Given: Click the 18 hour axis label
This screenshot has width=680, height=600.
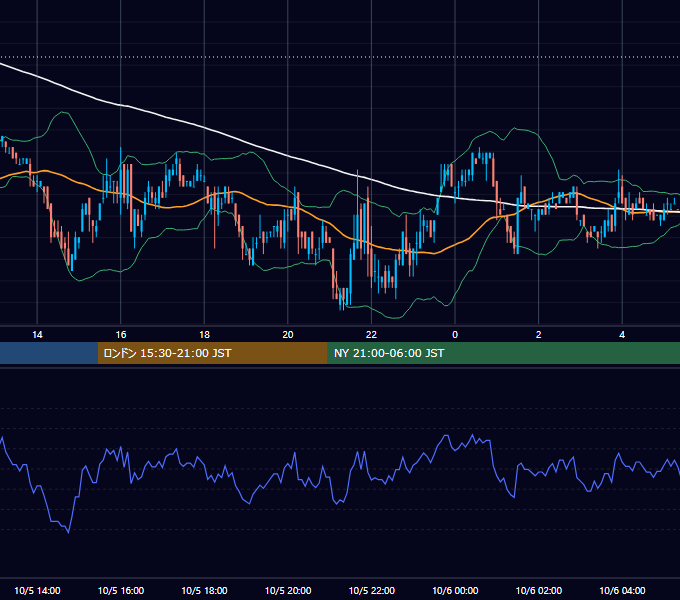Looking at the screenshot, I should pyautogui.click(x=204, y=335).
